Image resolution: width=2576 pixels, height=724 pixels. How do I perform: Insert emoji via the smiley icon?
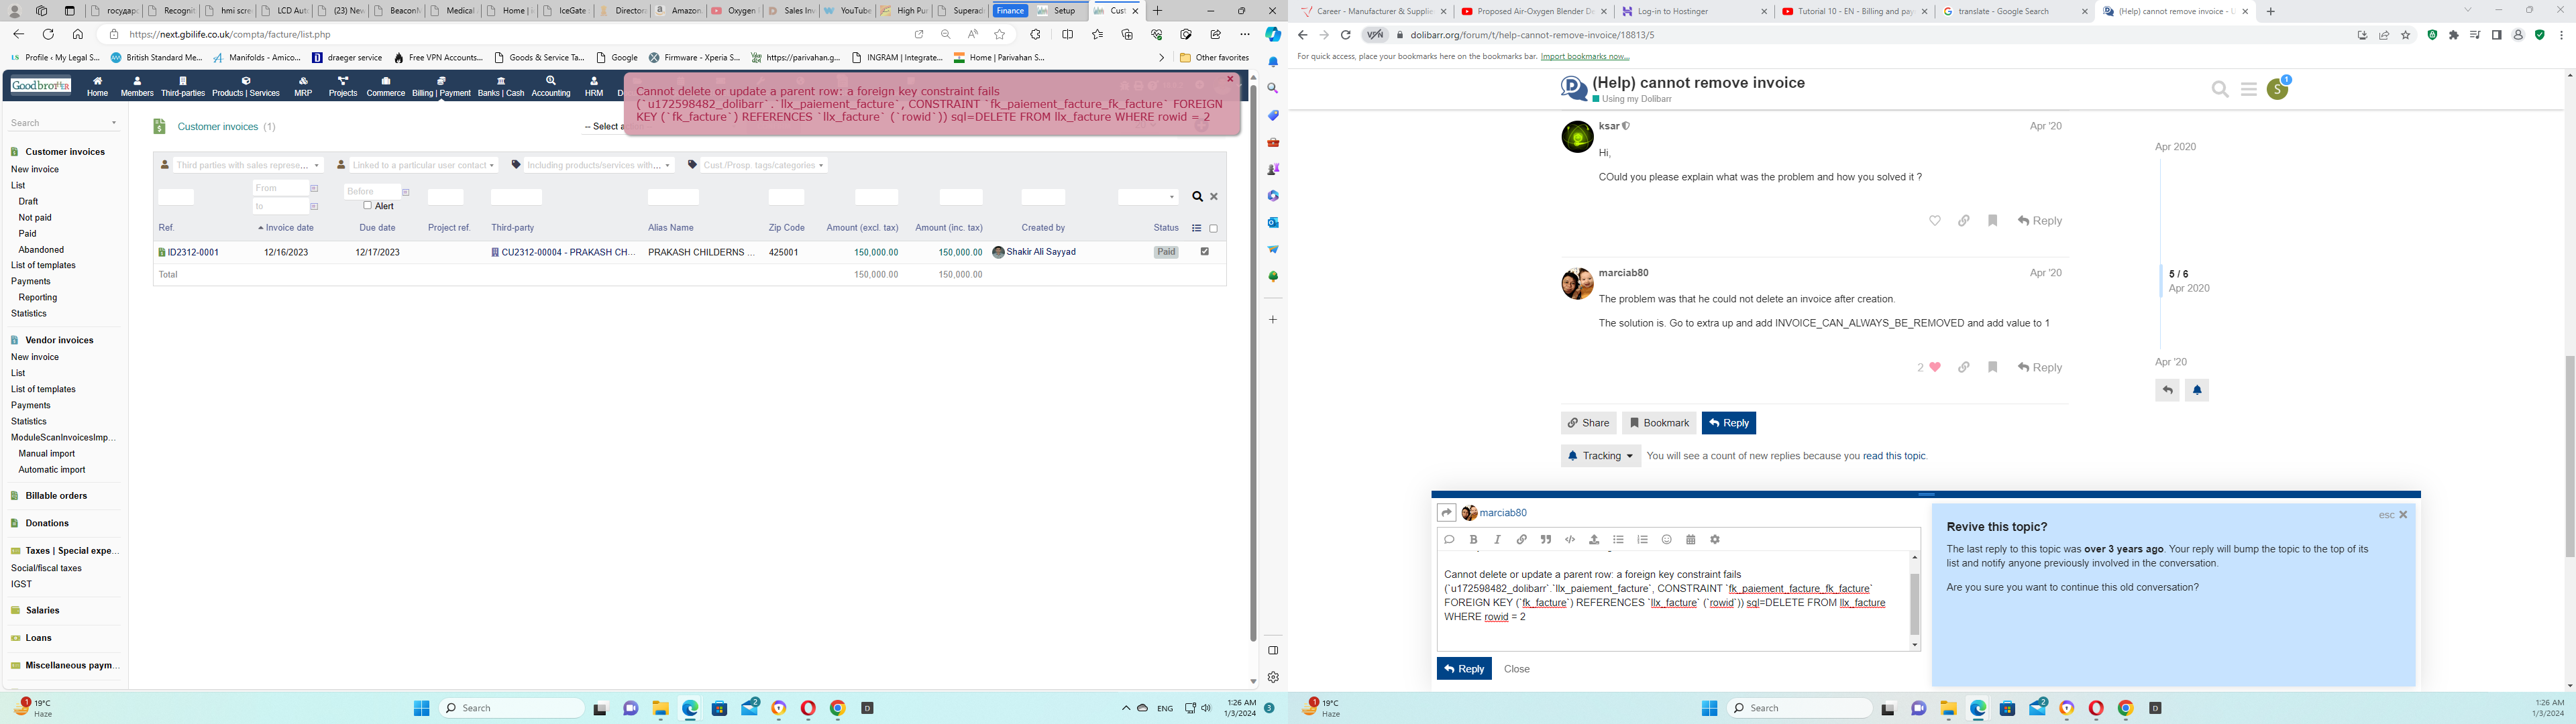point(1666,540)
